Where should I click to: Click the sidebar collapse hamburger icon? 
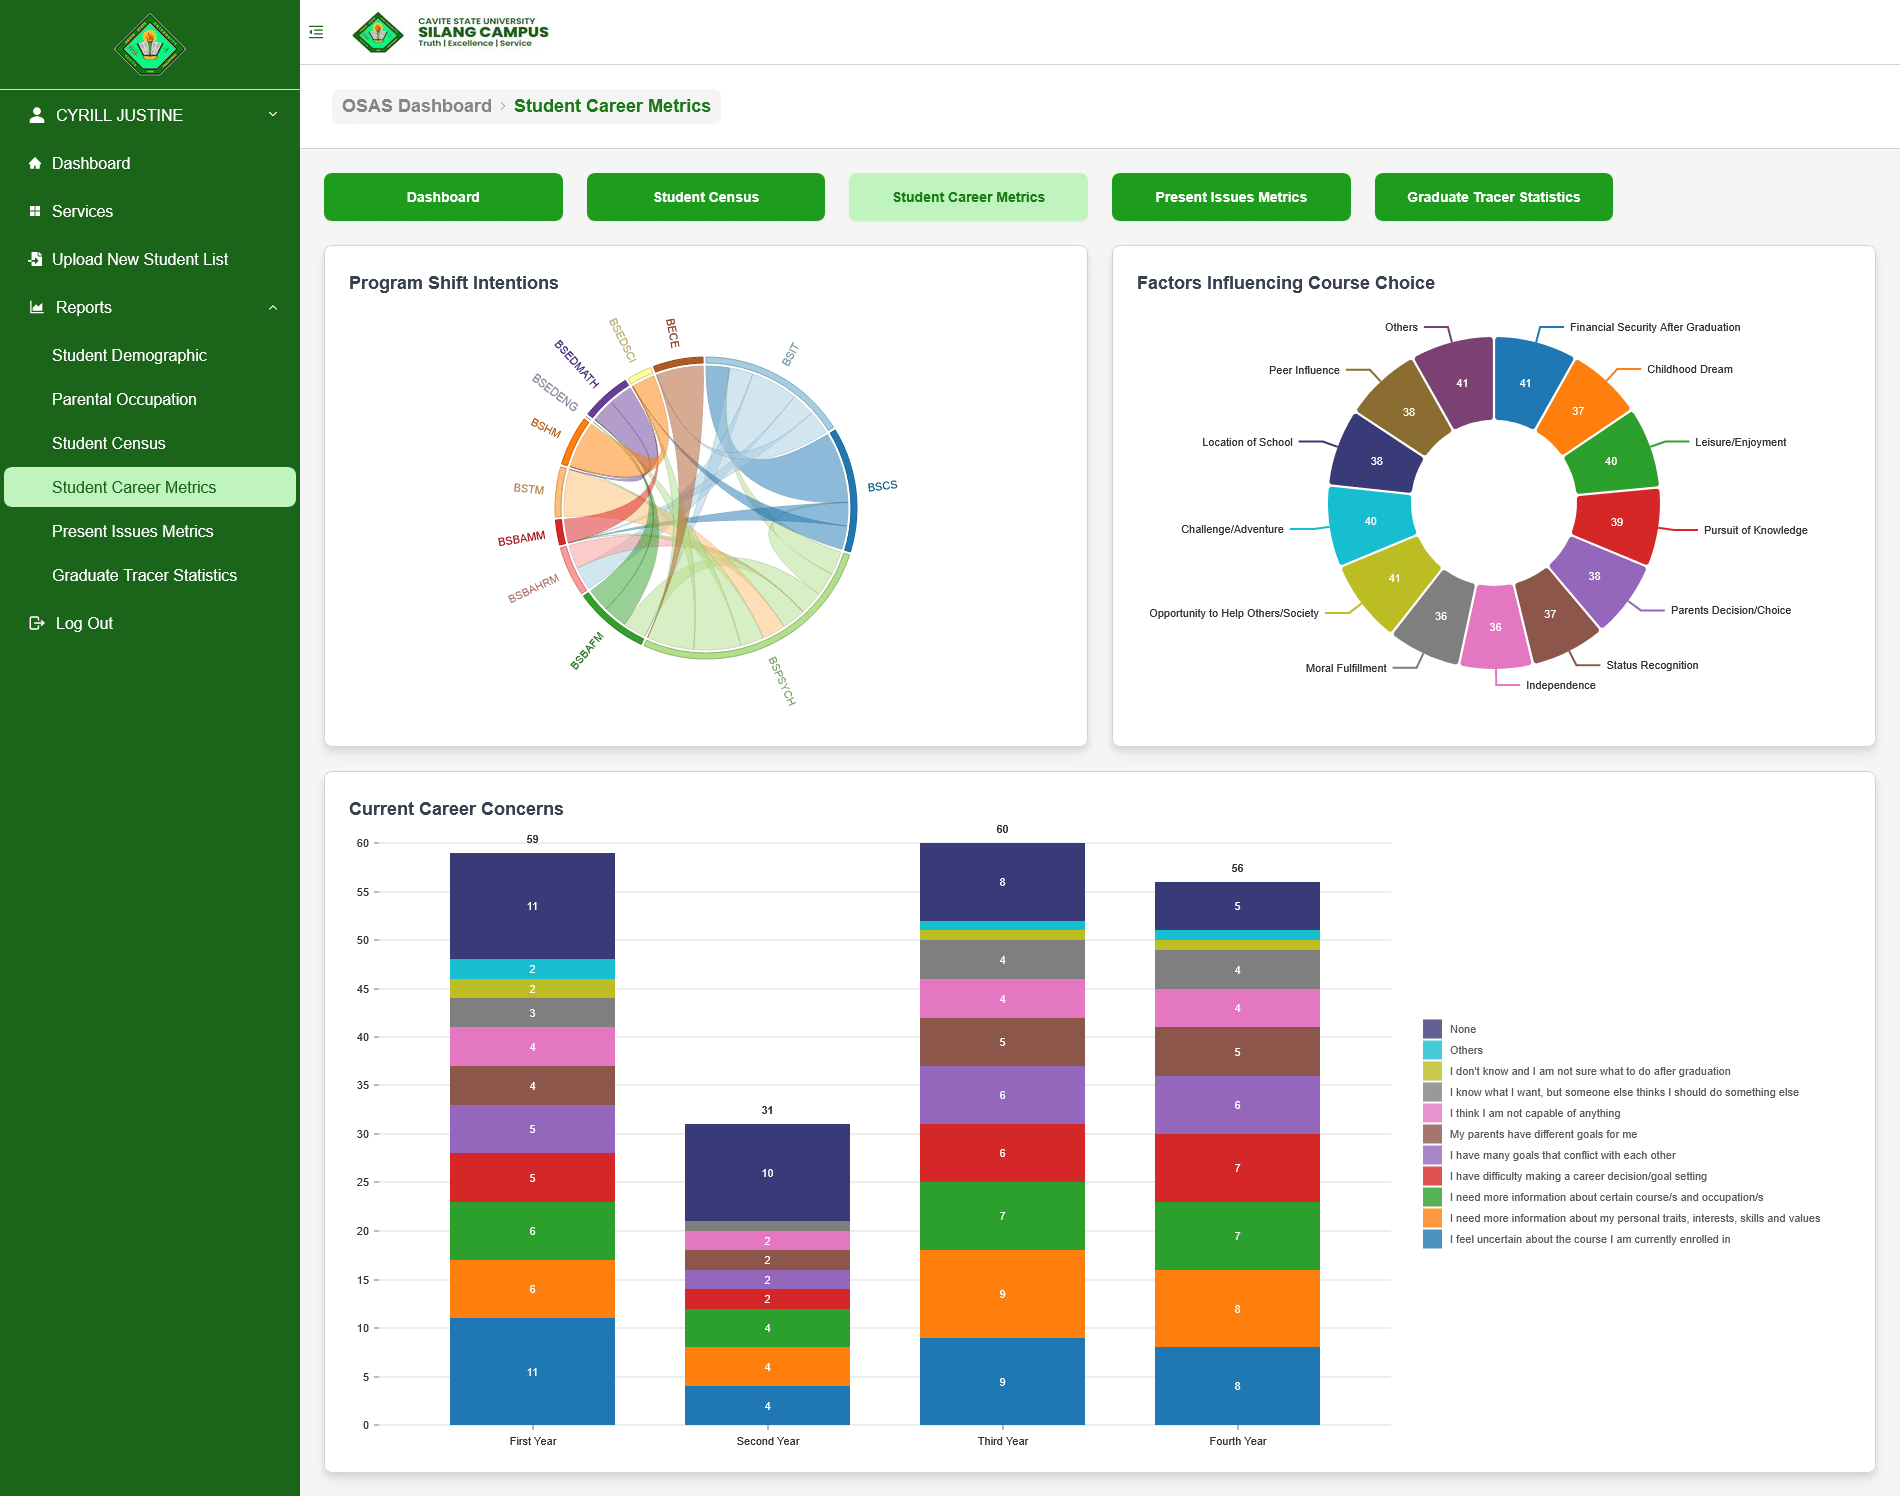click(x=316, y=32)
